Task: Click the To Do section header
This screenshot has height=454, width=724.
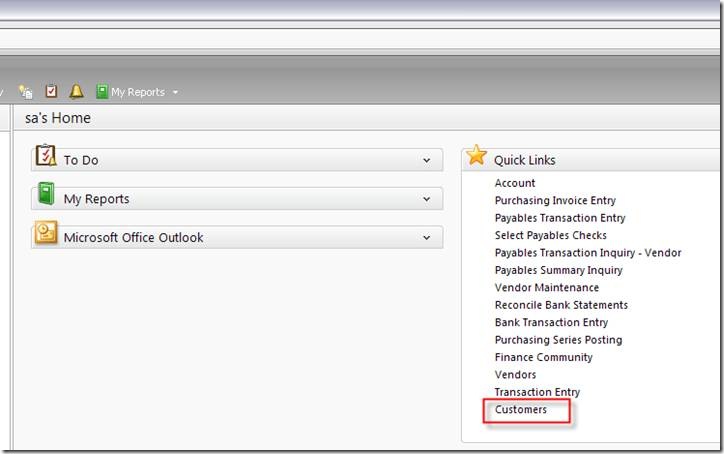Action: click(x=237, y=160)
